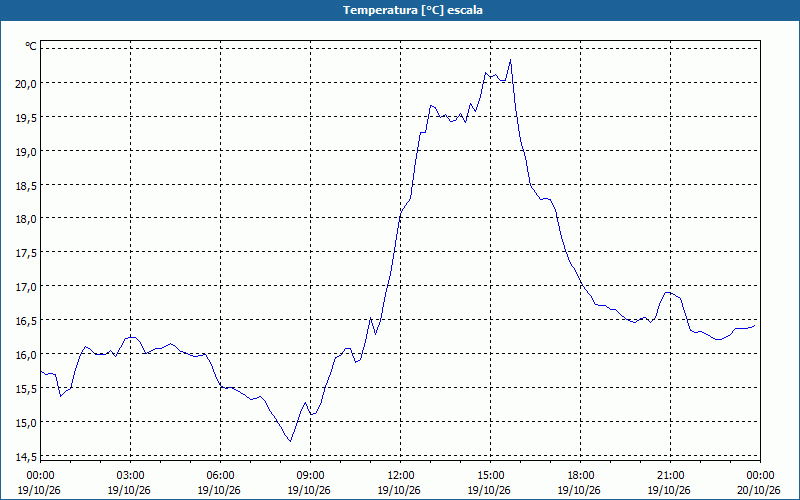
Task: Click the chart title 'Temperatura [°C] escala'
Action: tap(413, 10)
